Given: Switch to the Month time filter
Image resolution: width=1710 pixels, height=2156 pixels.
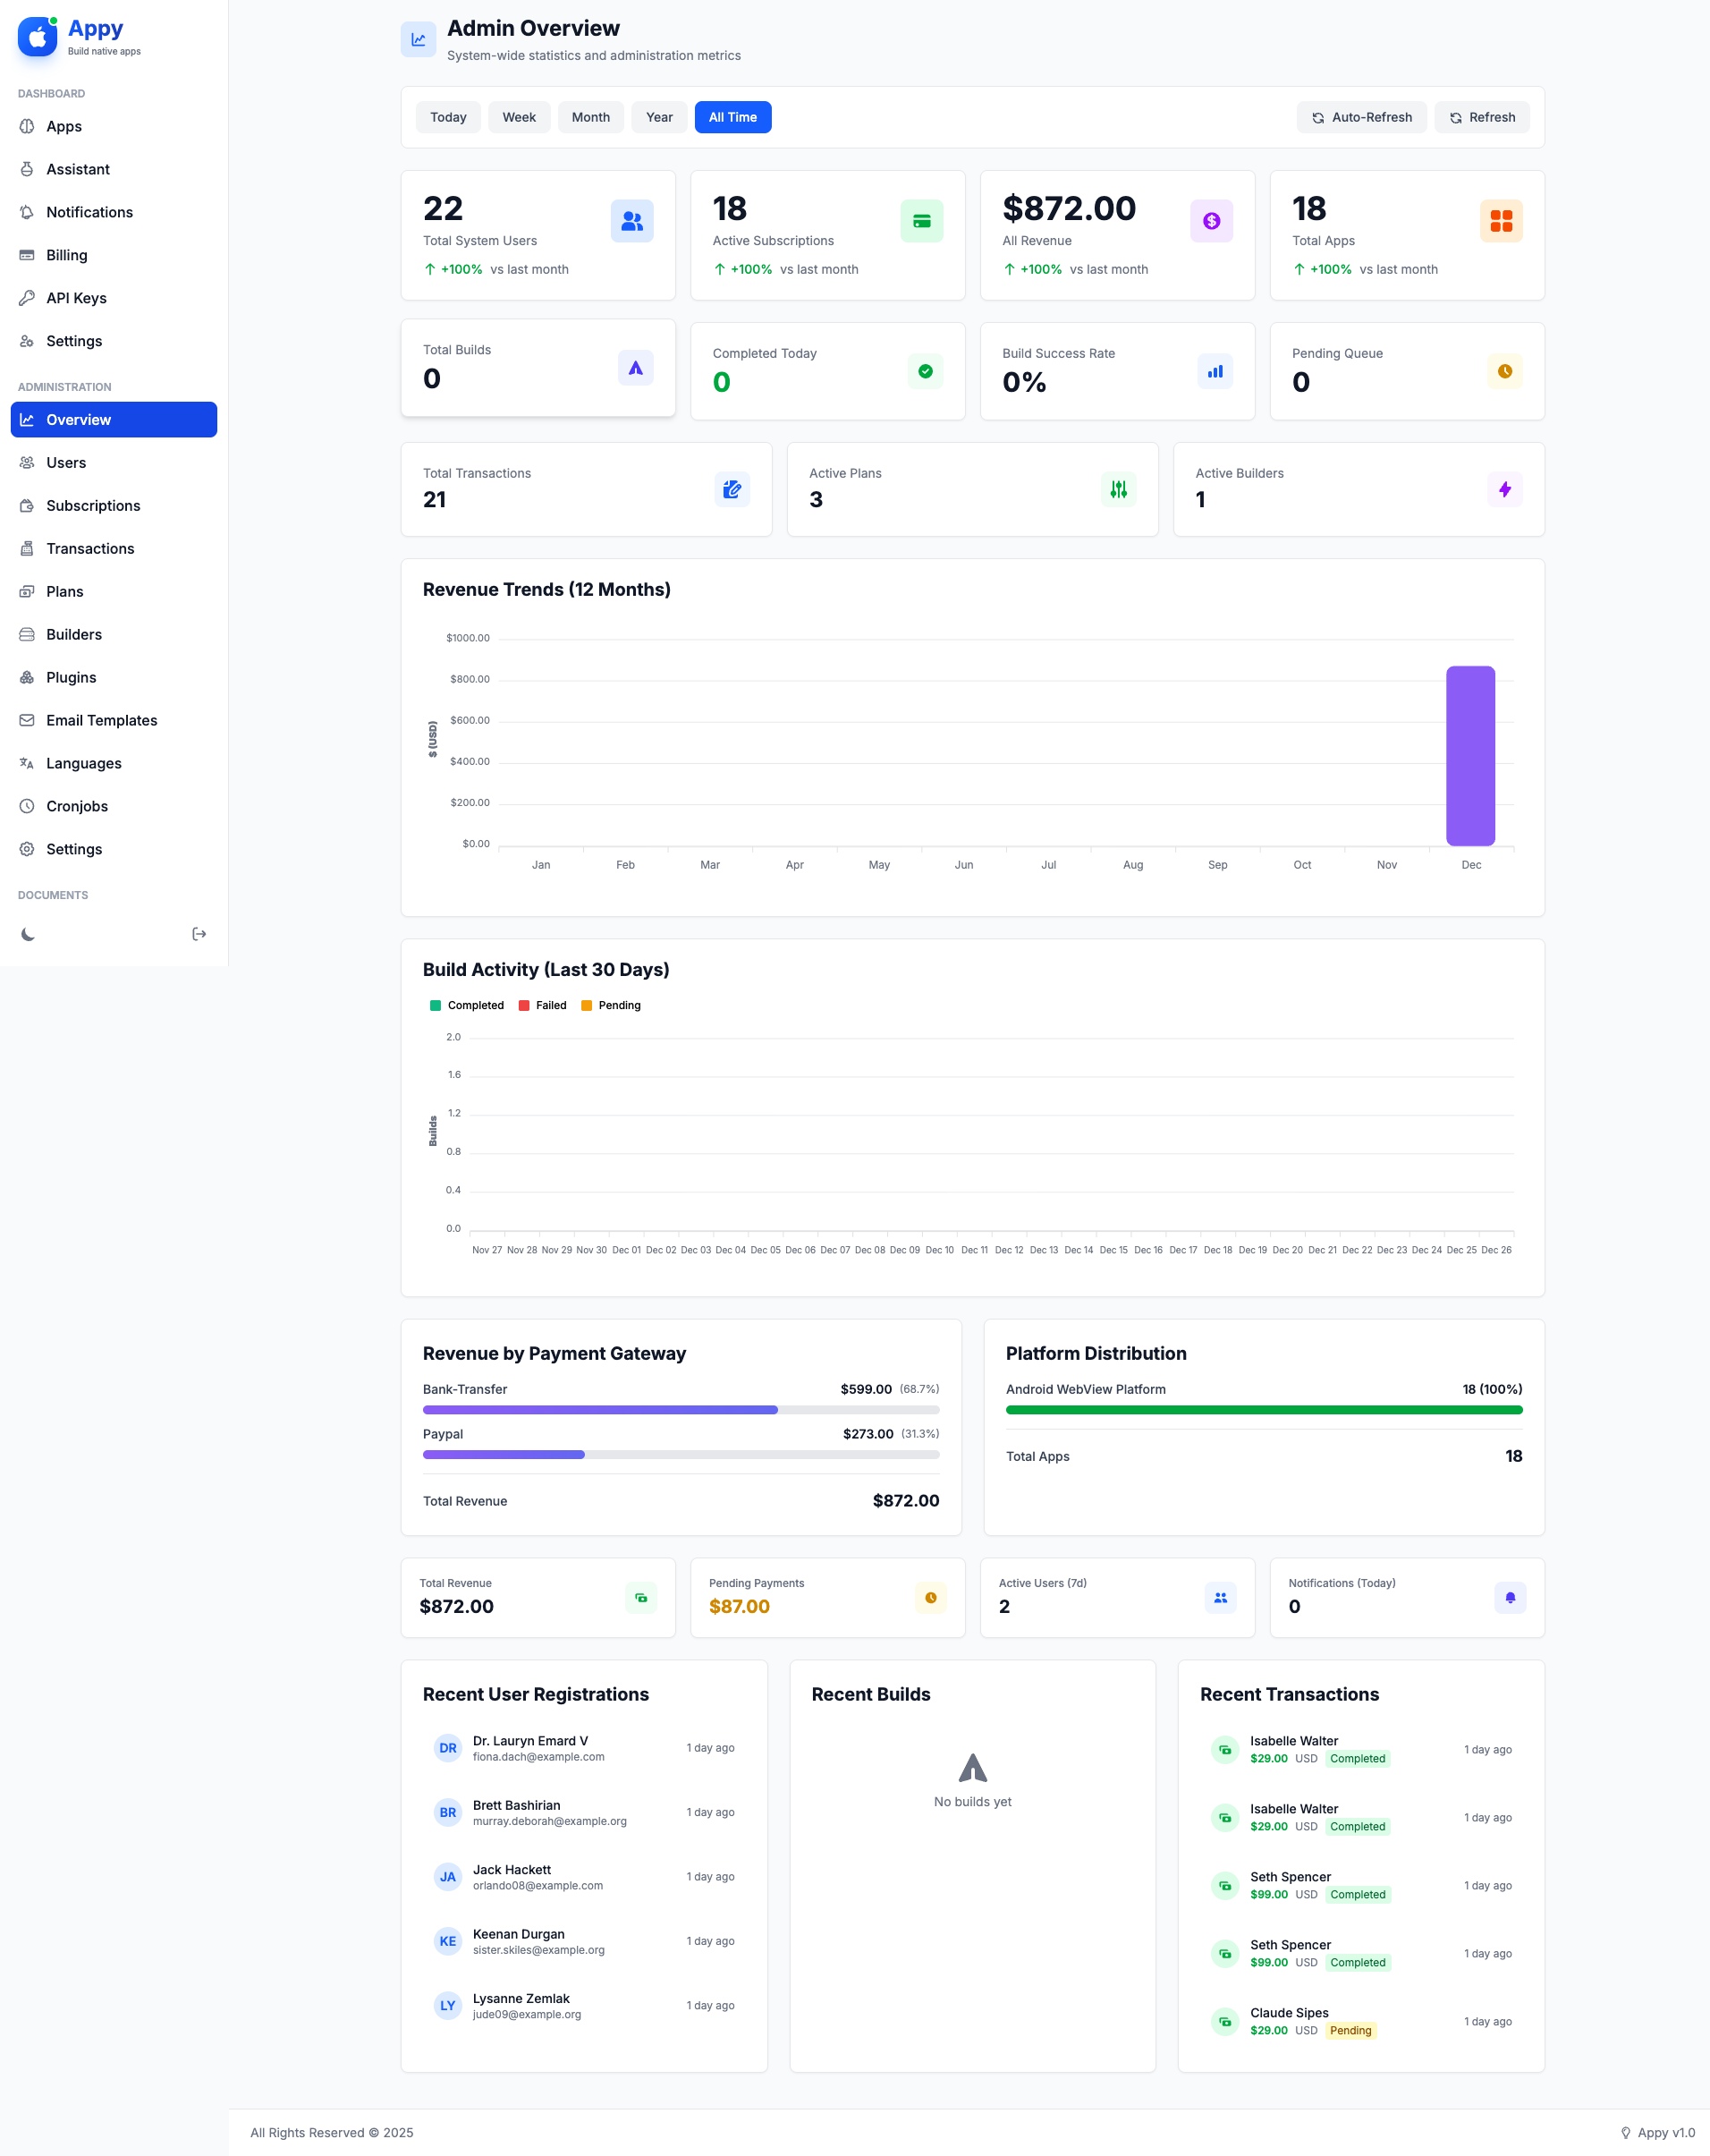Looking at the screenshot, I should [591, 117].
